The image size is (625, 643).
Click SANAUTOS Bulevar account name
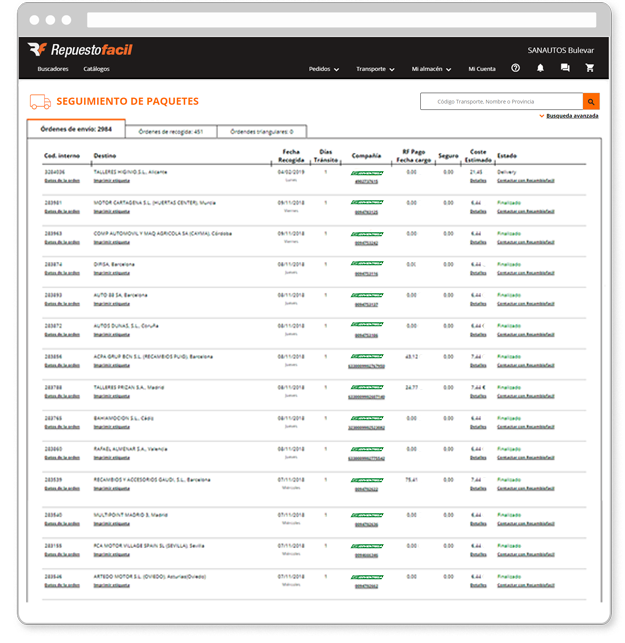coord(560,50)
